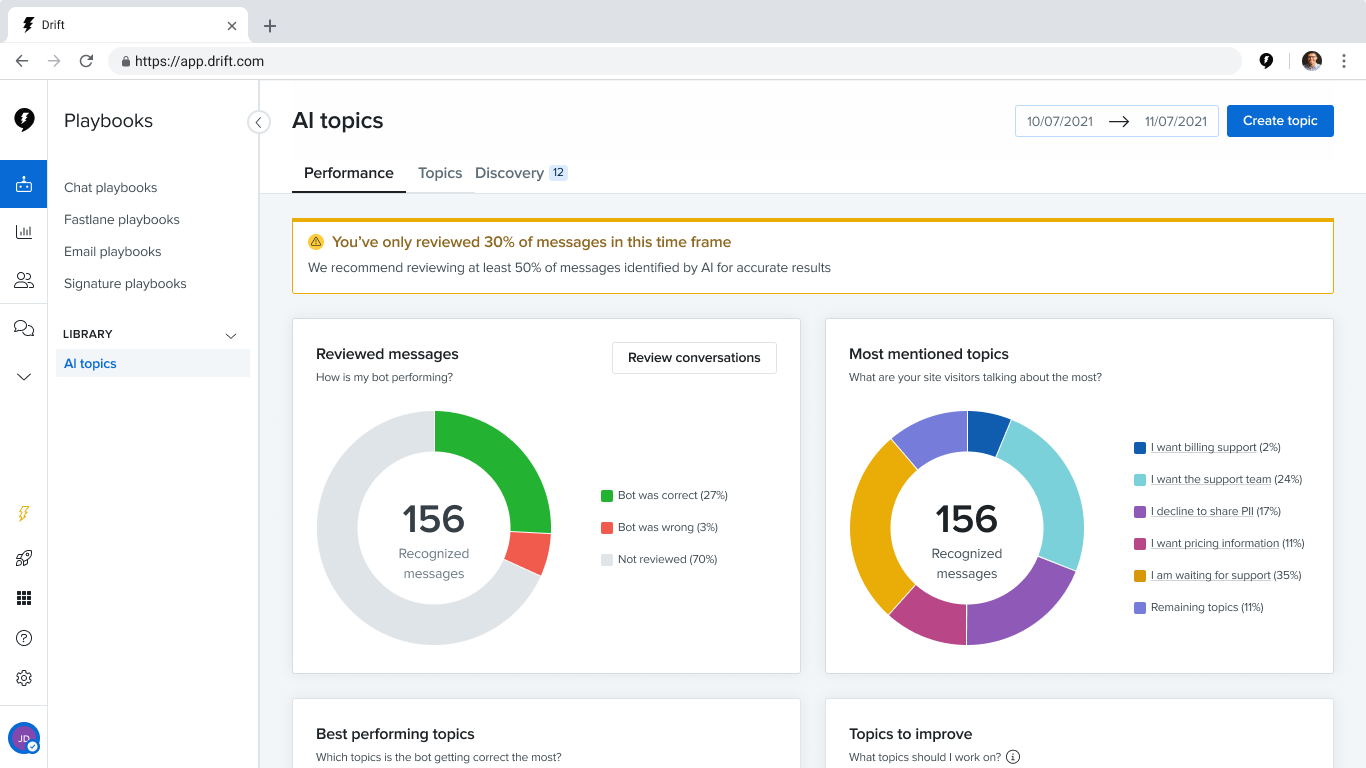This screenshot has height=768, width=1366.
Task: Open Fastlane playbooks
Action: pyautogui.click(x=122, y=219)
